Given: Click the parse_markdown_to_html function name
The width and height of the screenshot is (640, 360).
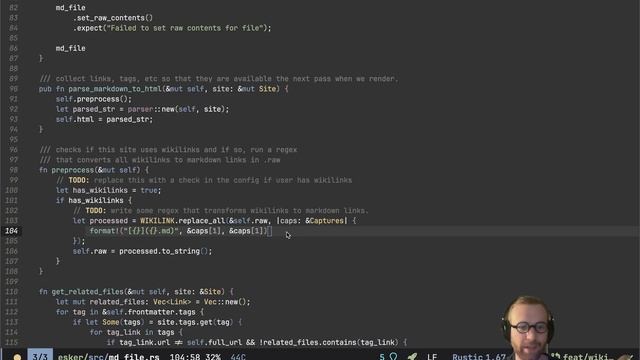Looking at the screenshot, I should click(116, 89).
